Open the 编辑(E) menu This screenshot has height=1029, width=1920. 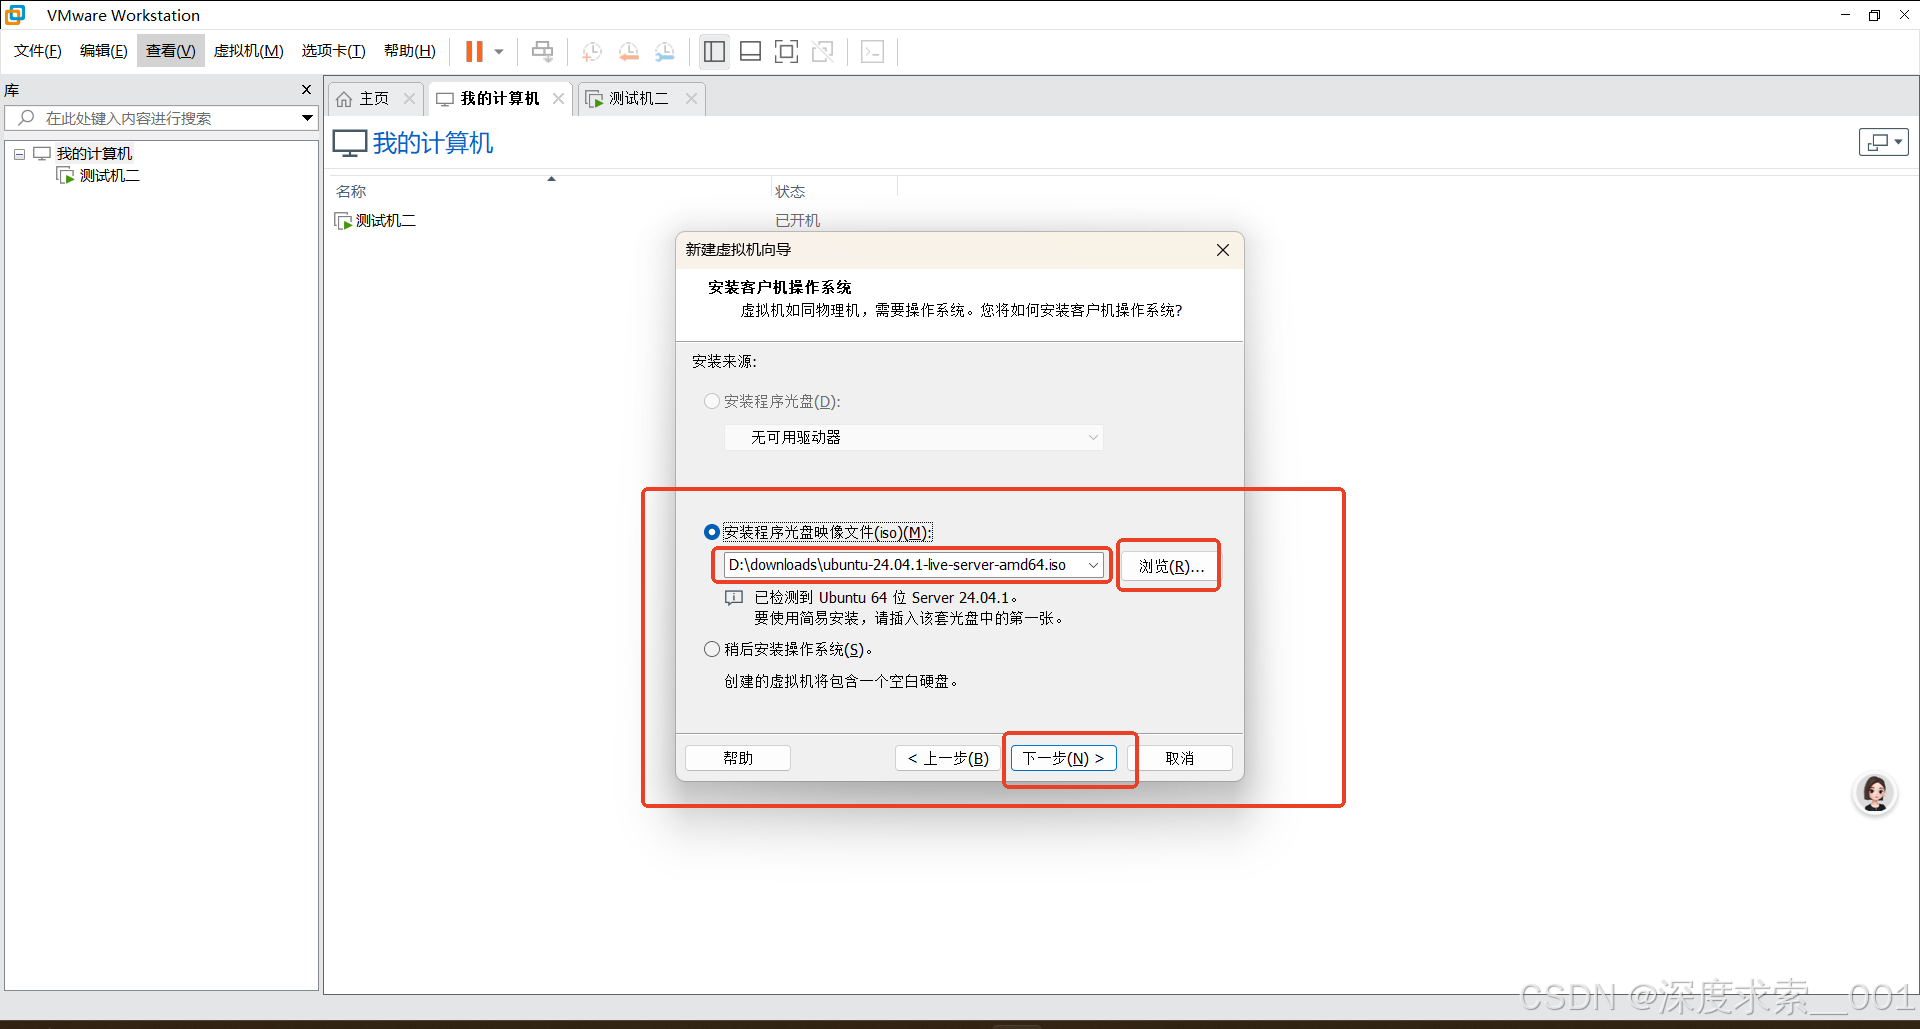coord(104,51)
